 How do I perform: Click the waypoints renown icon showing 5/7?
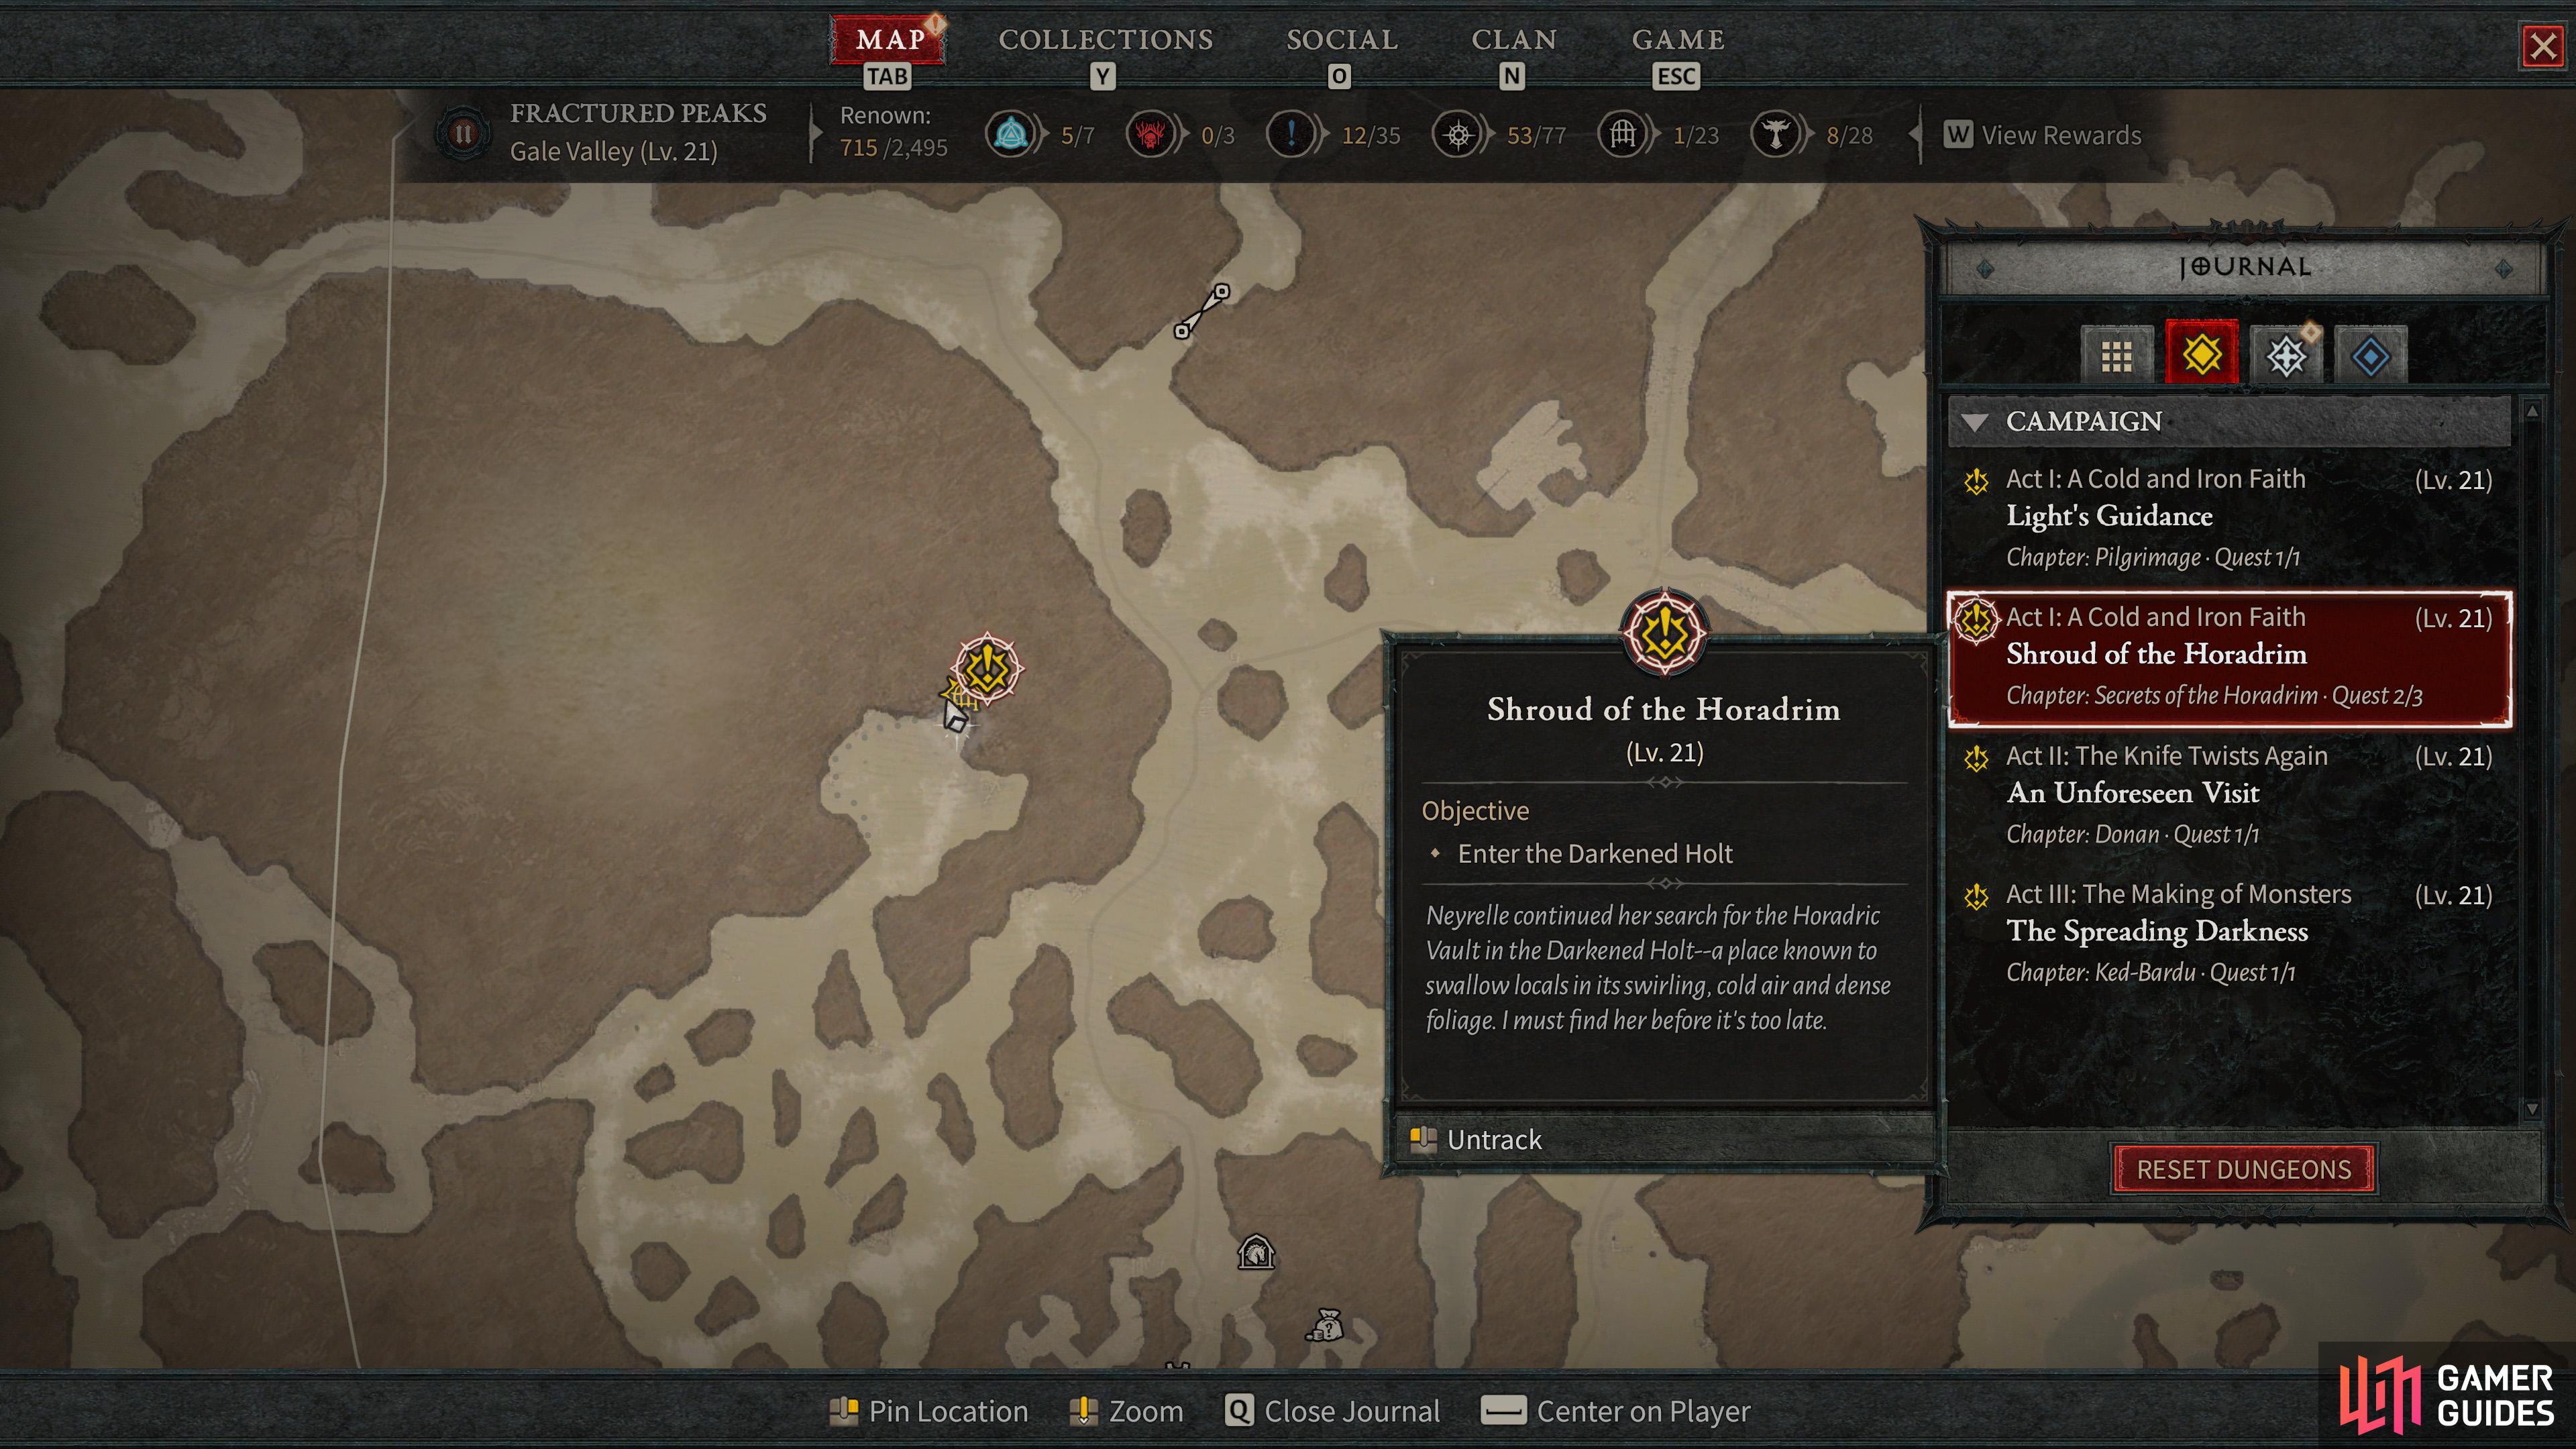(1012, 134)
